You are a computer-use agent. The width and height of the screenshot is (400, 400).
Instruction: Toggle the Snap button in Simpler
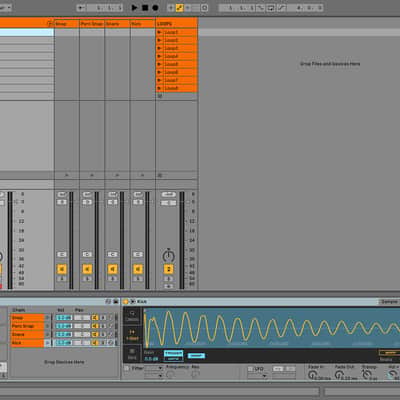pyautogui.click(x=196, y=356)
